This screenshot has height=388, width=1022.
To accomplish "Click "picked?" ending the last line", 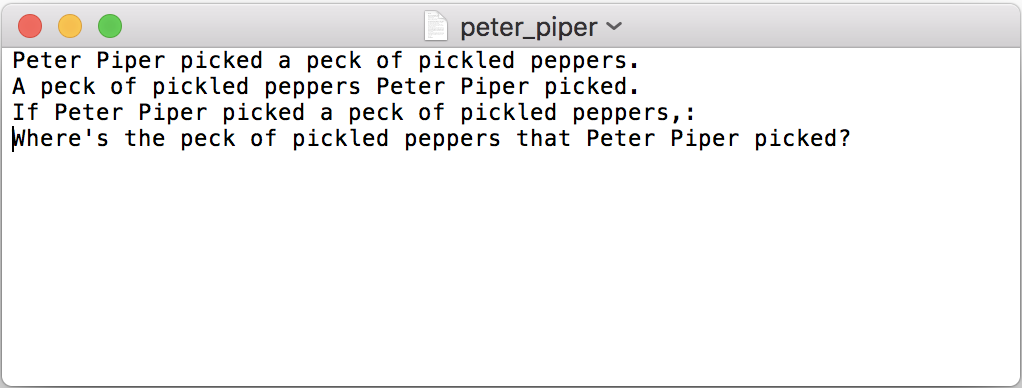I will (802, 139).
